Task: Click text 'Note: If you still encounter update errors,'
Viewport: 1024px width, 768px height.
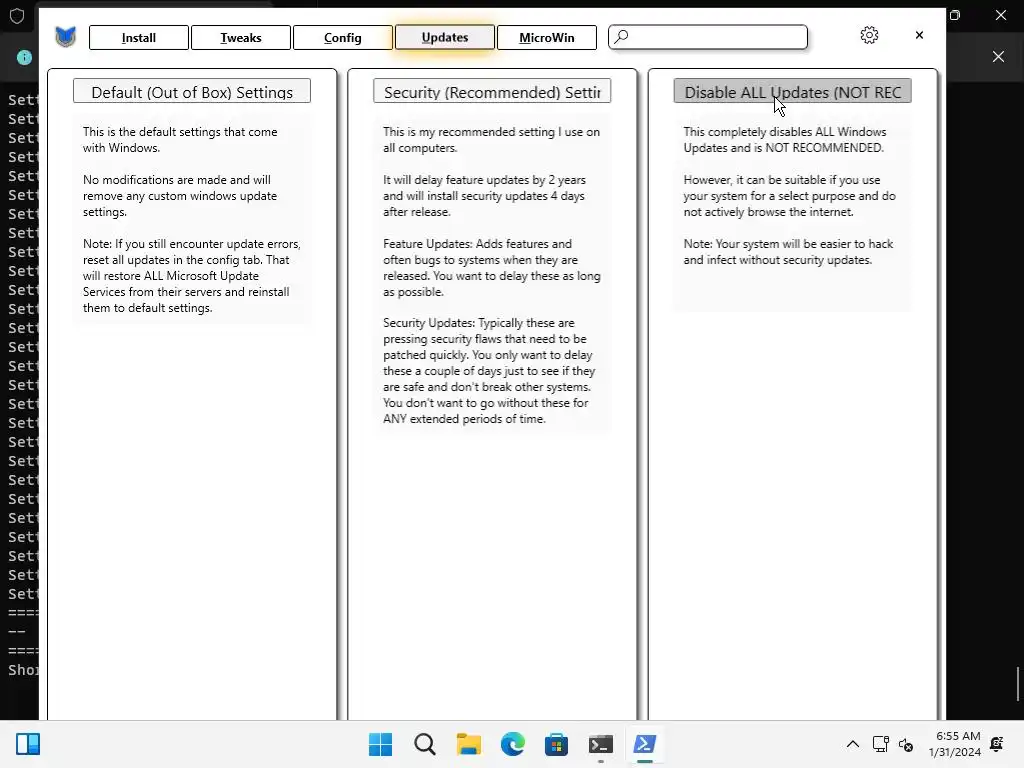Action: click(191, 244)
